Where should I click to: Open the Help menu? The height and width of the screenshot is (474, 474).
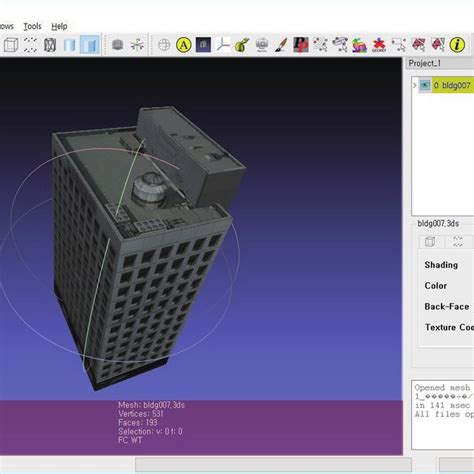59,26
